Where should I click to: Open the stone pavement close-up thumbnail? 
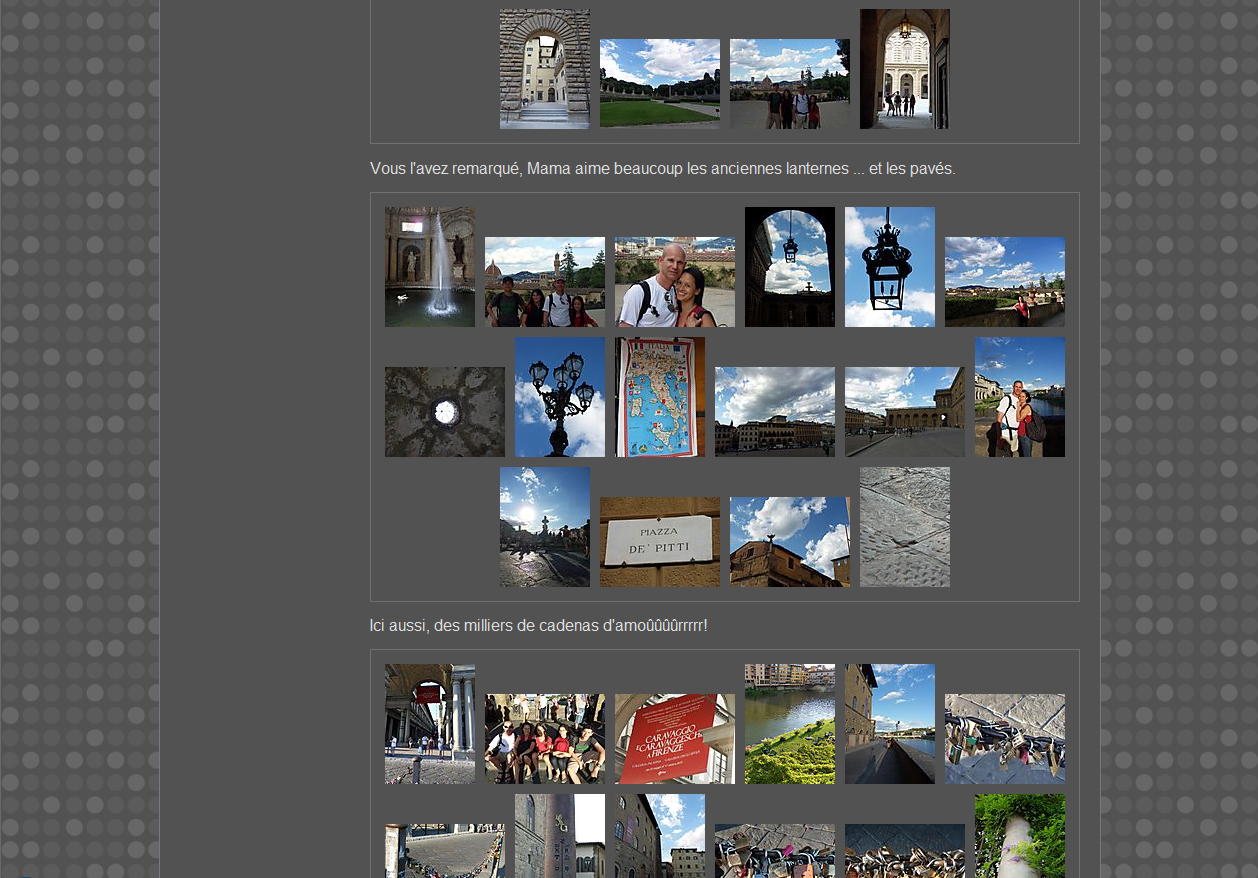coord(904,527)
